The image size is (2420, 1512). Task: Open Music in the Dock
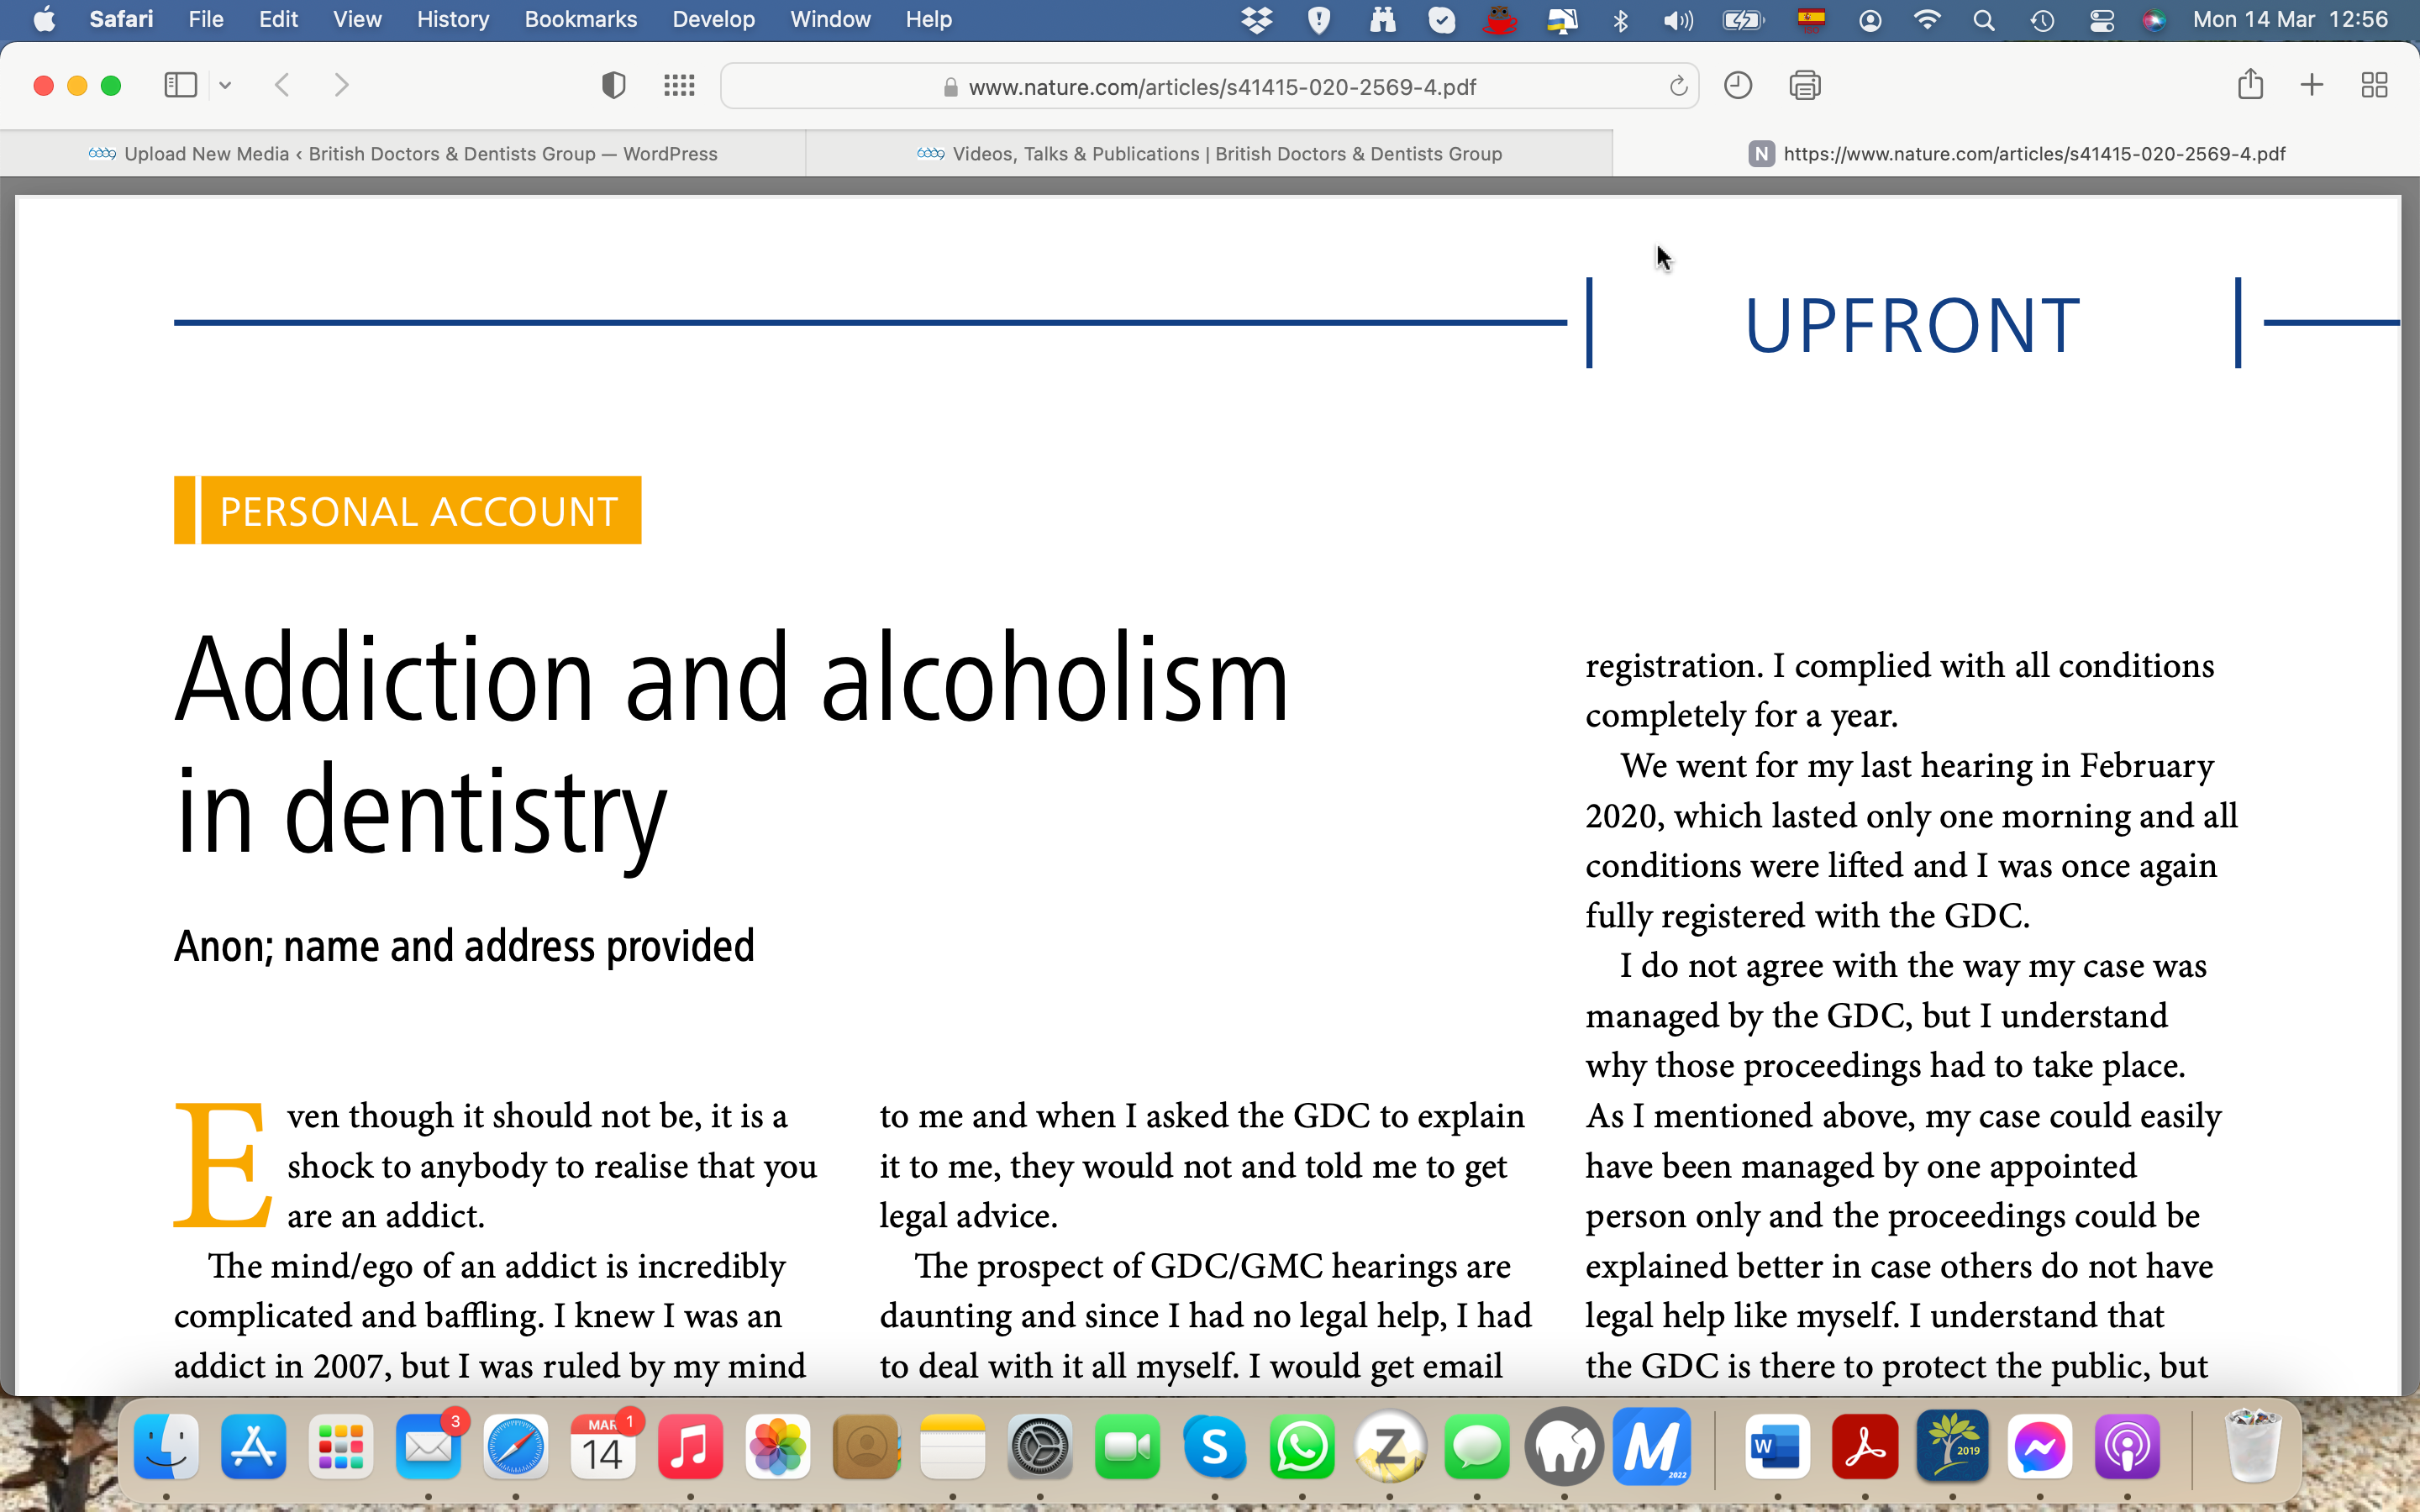coord(690,1446)
